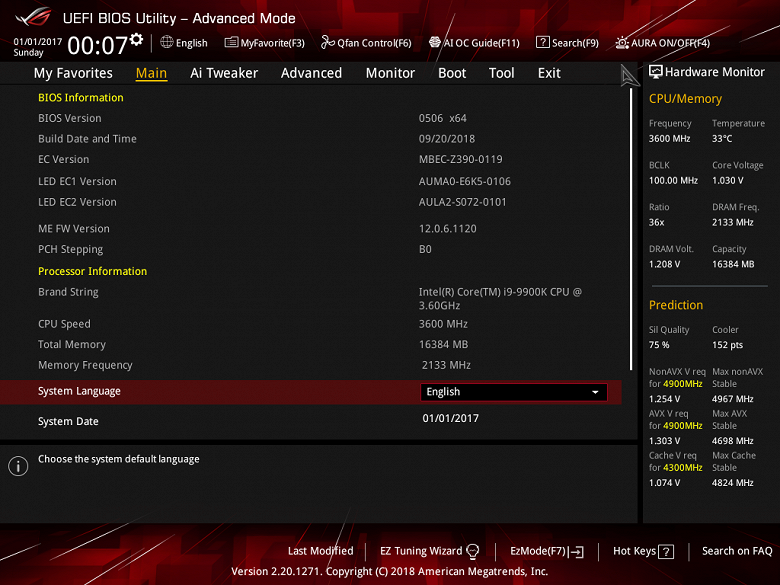Click EC Version value MBEC-Z390-0119

461,159
